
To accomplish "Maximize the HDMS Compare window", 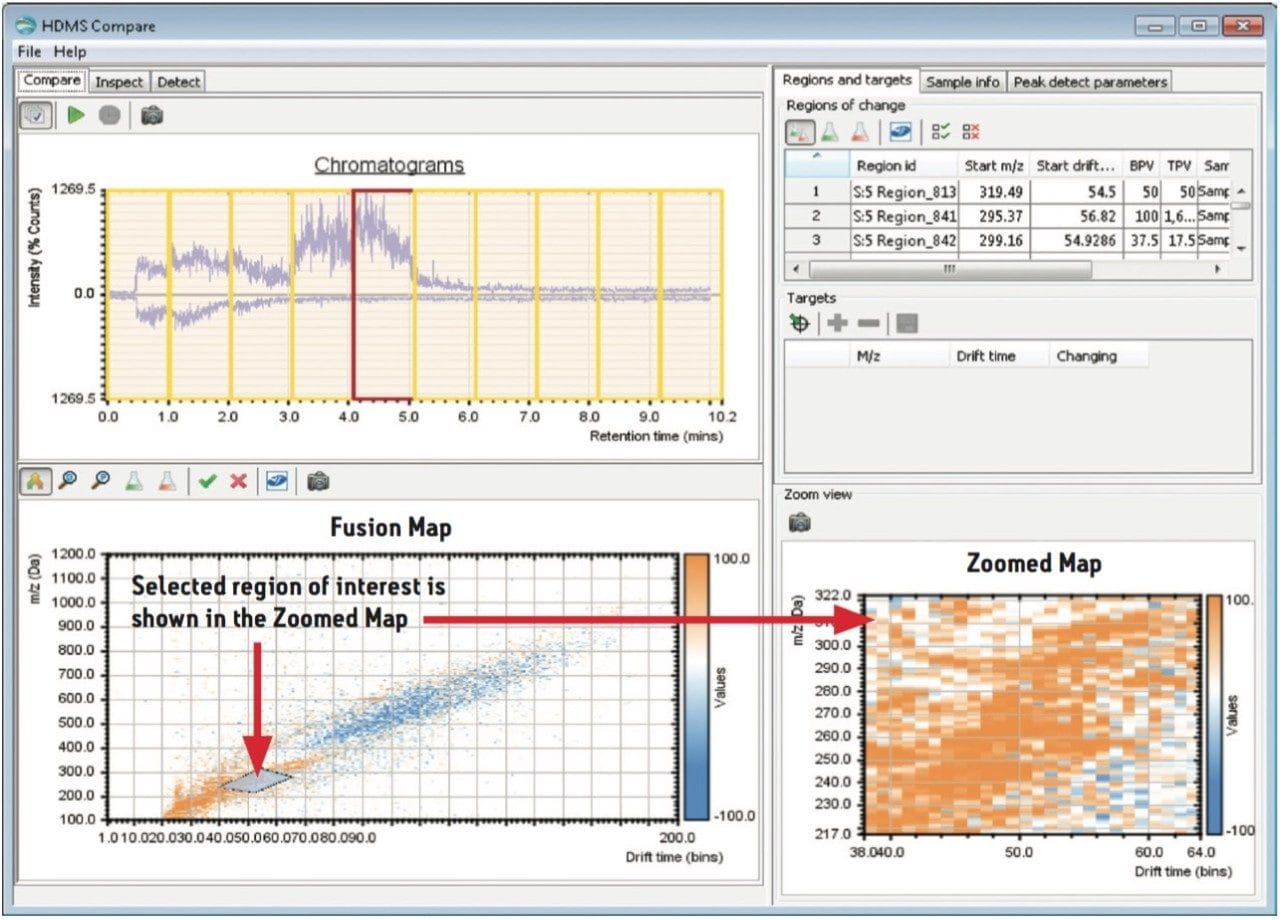I will 1198,27.
